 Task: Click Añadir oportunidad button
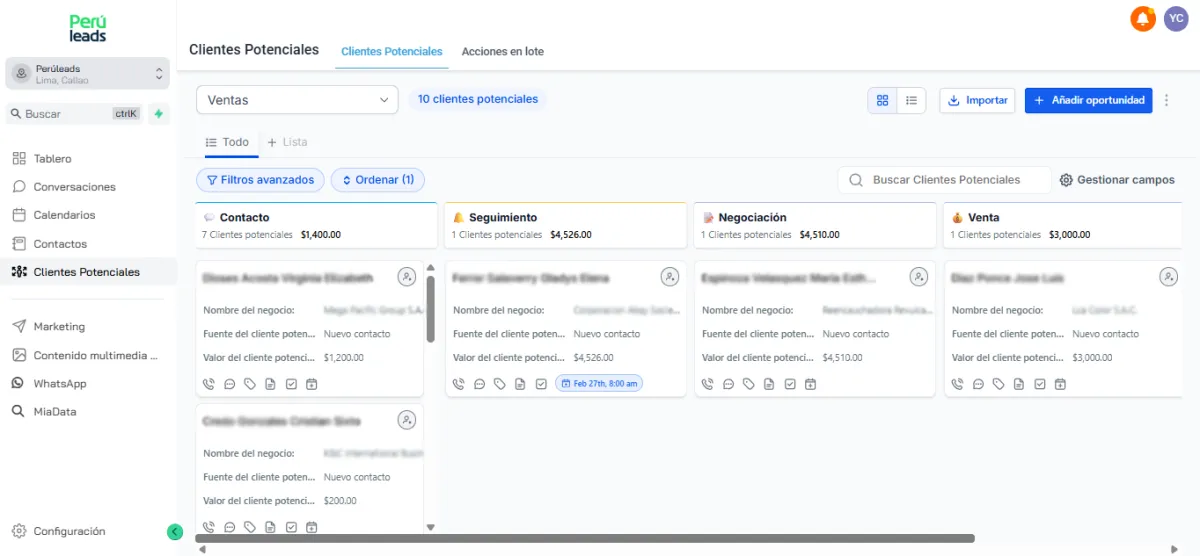(x=1088, y=100)
